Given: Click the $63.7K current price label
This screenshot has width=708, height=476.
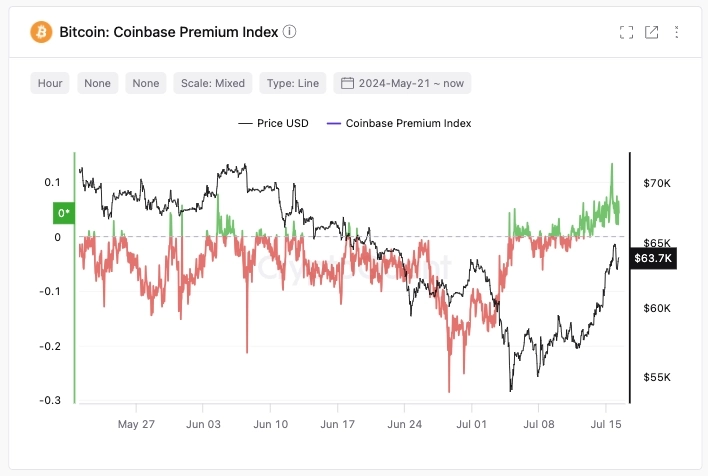Looking at the screenshot, I should coord(654,259).
